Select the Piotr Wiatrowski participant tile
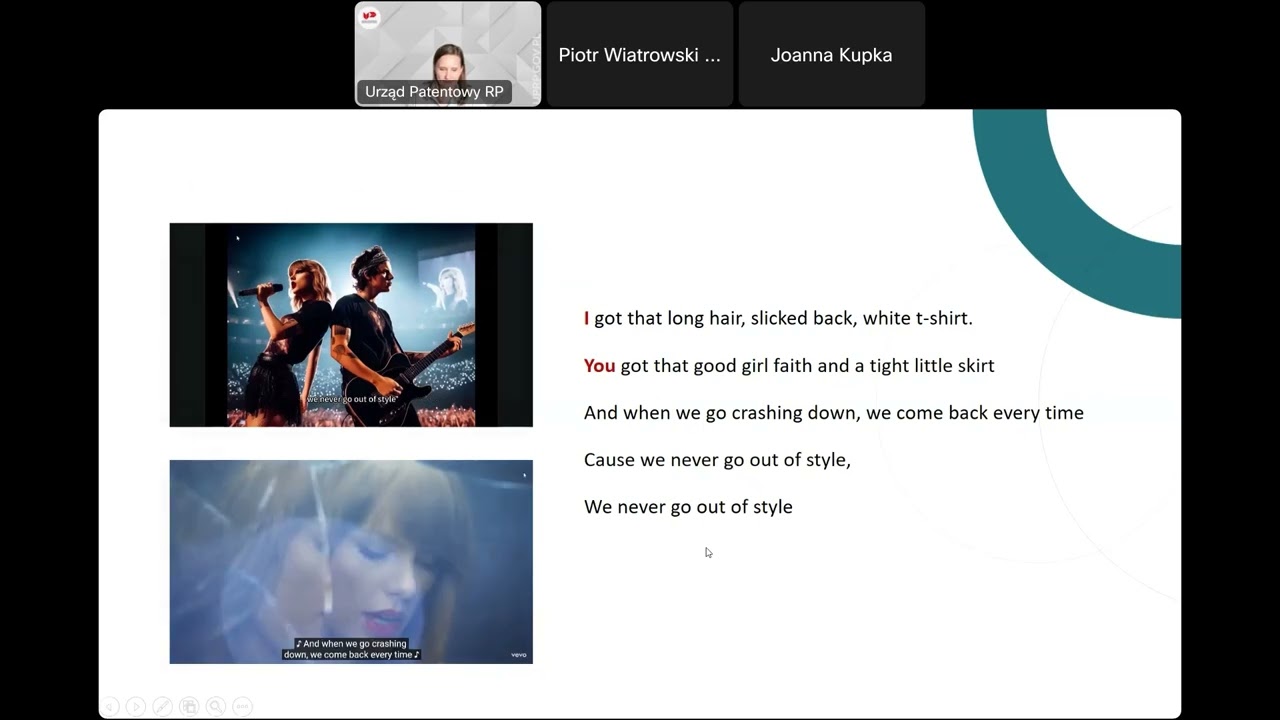The image size is (1280, 720). 640,54
